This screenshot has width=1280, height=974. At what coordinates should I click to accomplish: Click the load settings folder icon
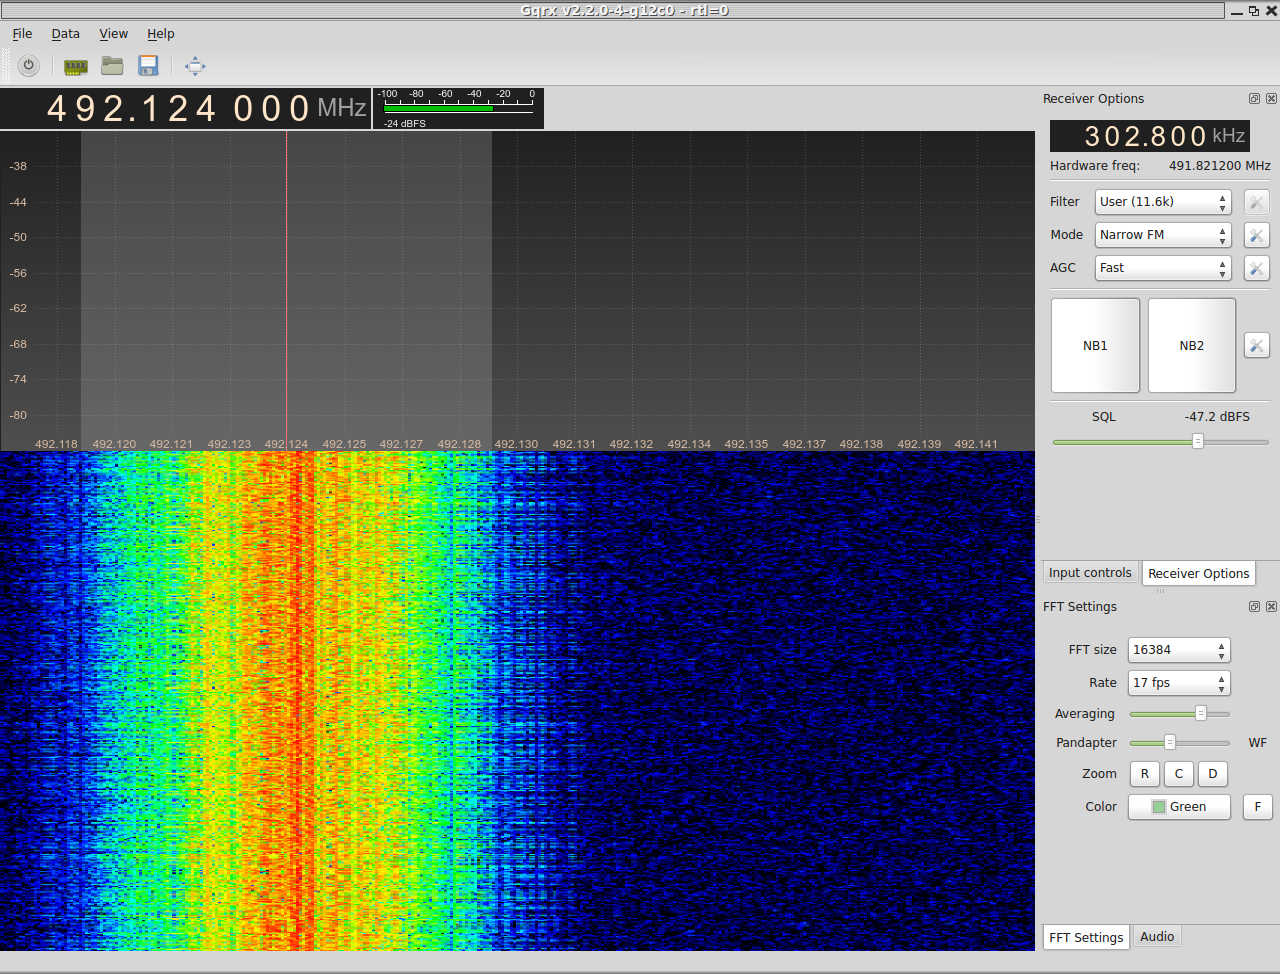click(x=112, y=66)
